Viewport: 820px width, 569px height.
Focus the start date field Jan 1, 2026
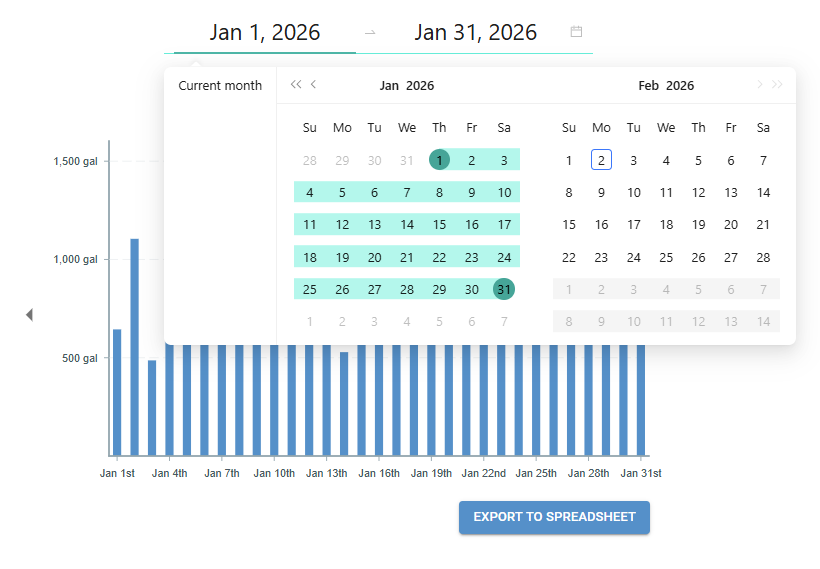point(265,32)
